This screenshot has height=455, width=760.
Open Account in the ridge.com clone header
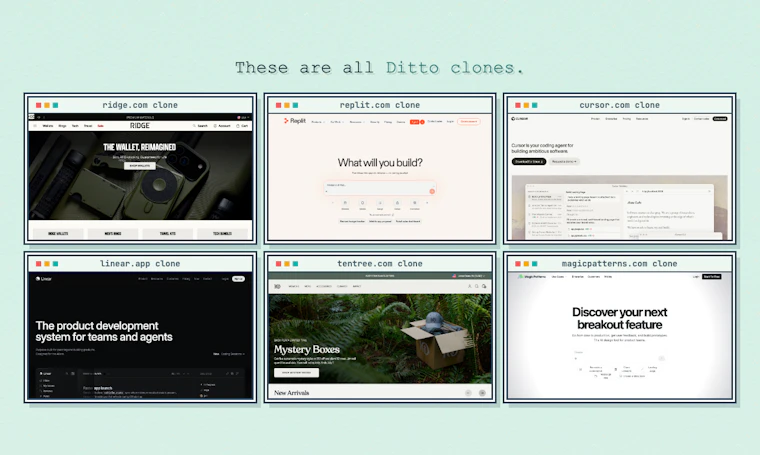[x=222, y=126]
